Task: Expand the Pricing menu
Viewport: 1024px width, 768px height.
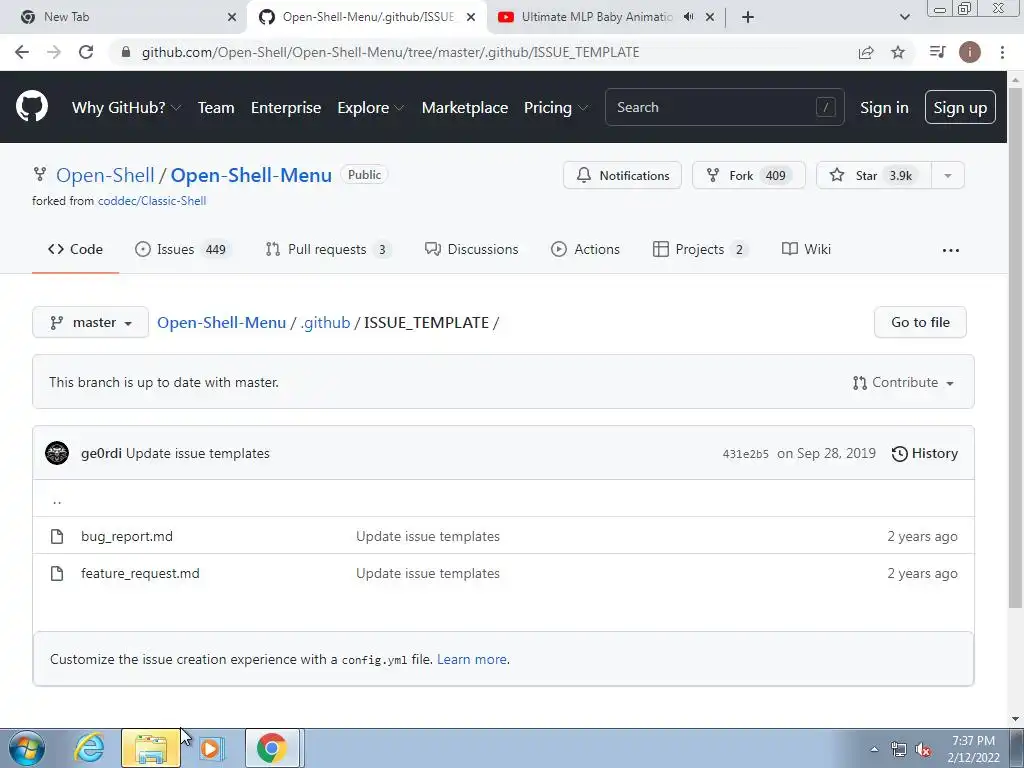Action: point(555,108)
